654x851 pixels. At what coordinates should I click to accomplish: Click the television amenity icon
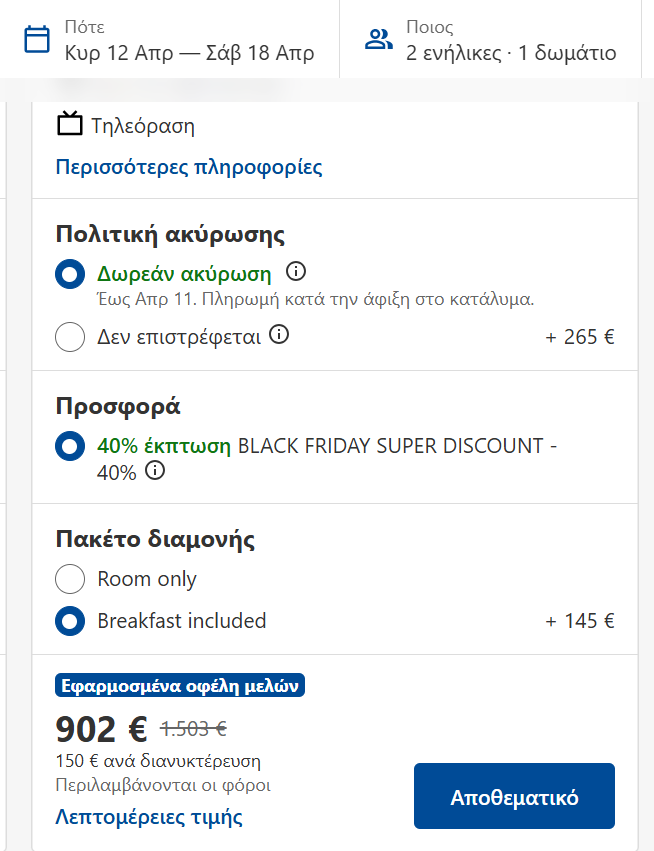66,124
